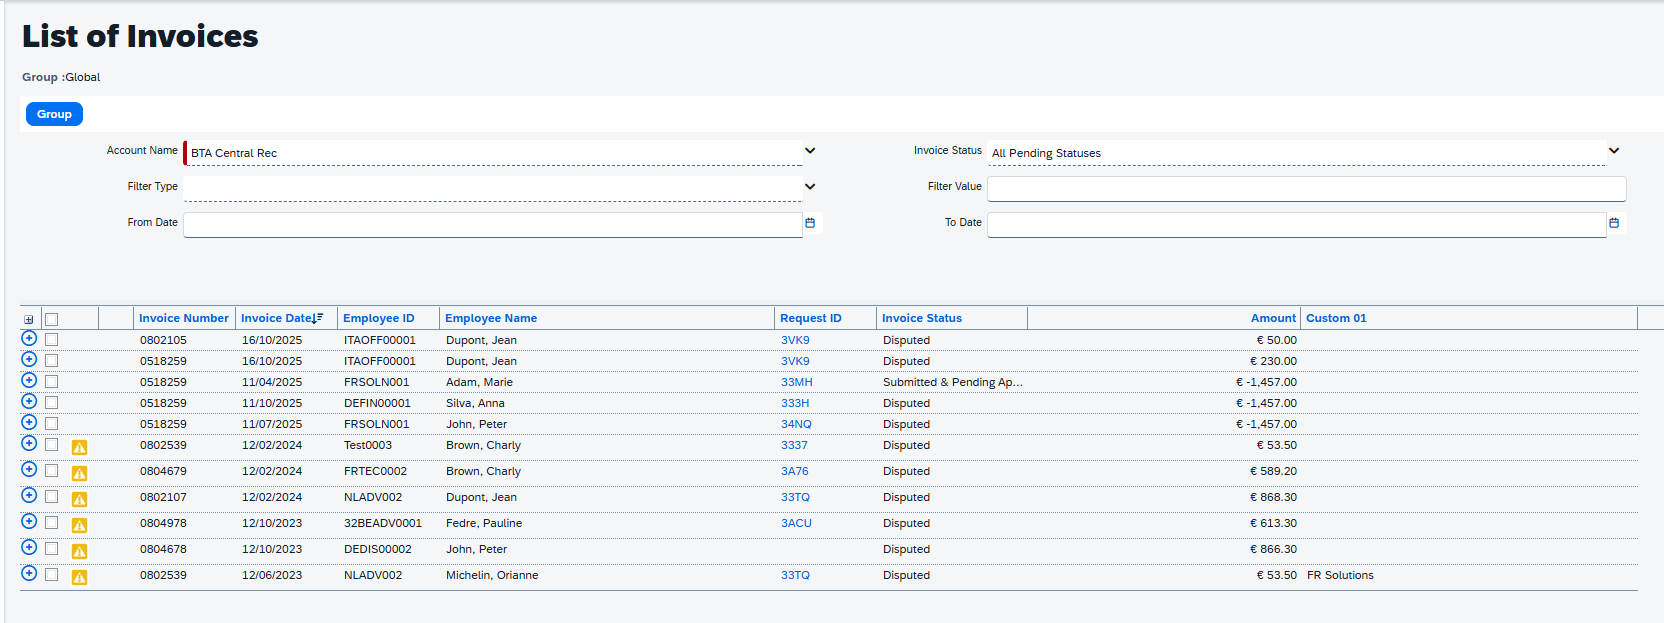Open request ID 33MH link
1664x623 pixels.
pos(797,382)
